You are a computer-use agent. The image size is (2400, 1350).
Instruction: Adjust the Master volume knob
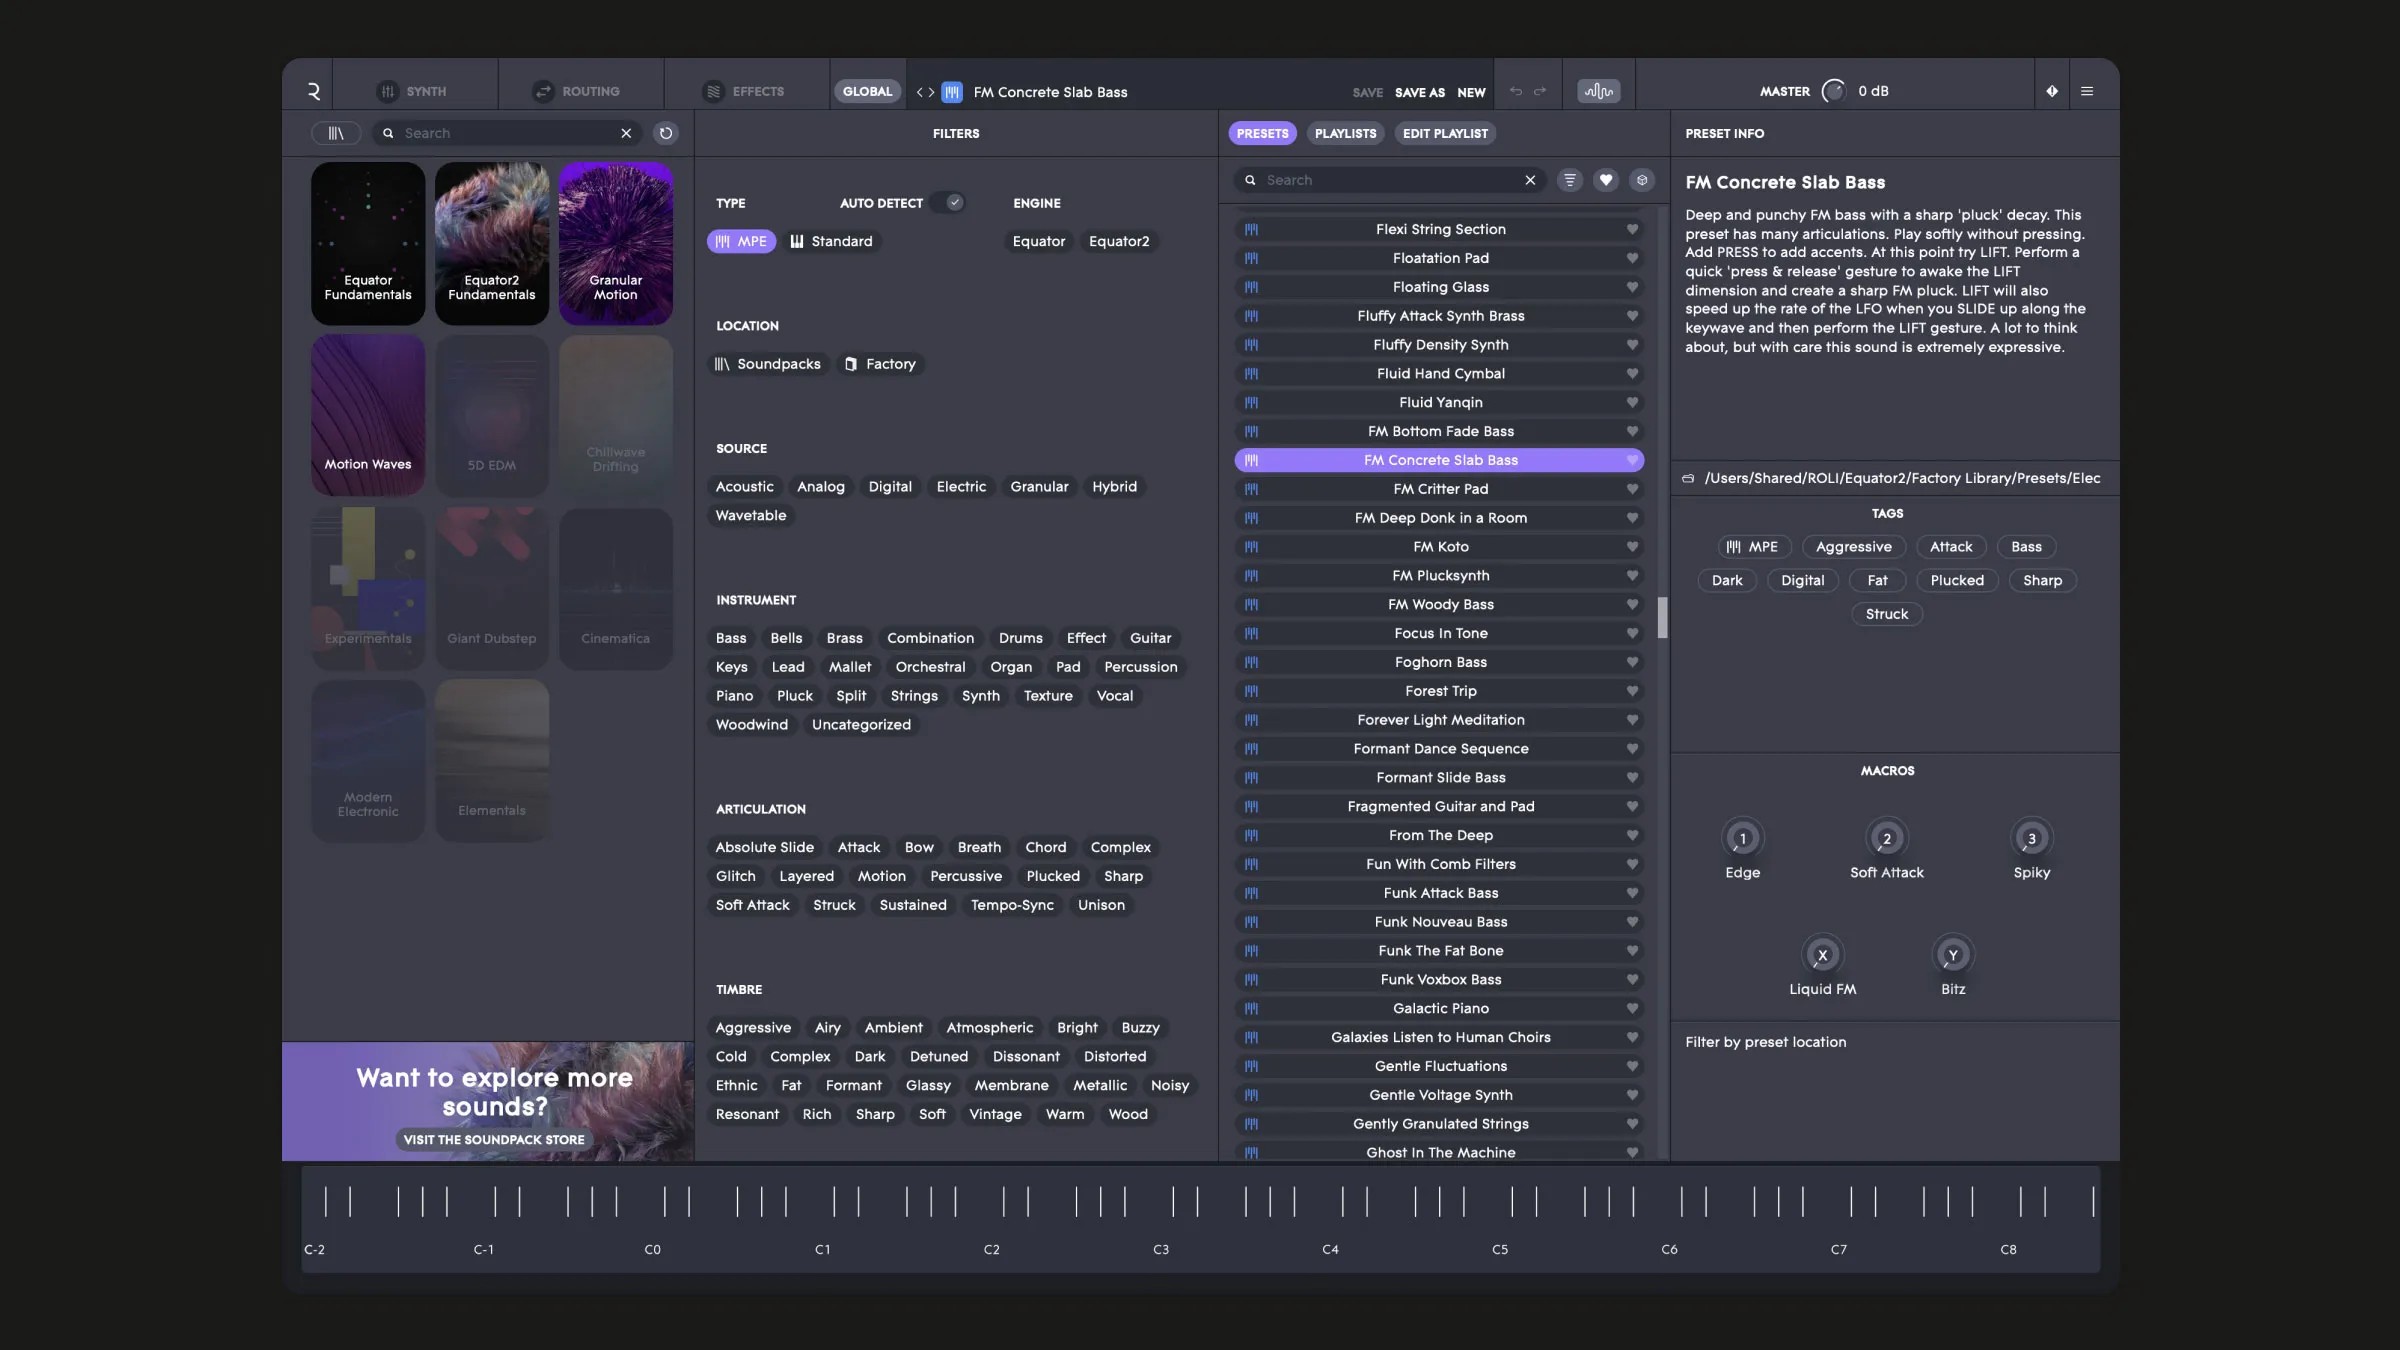pos(1833,90)
